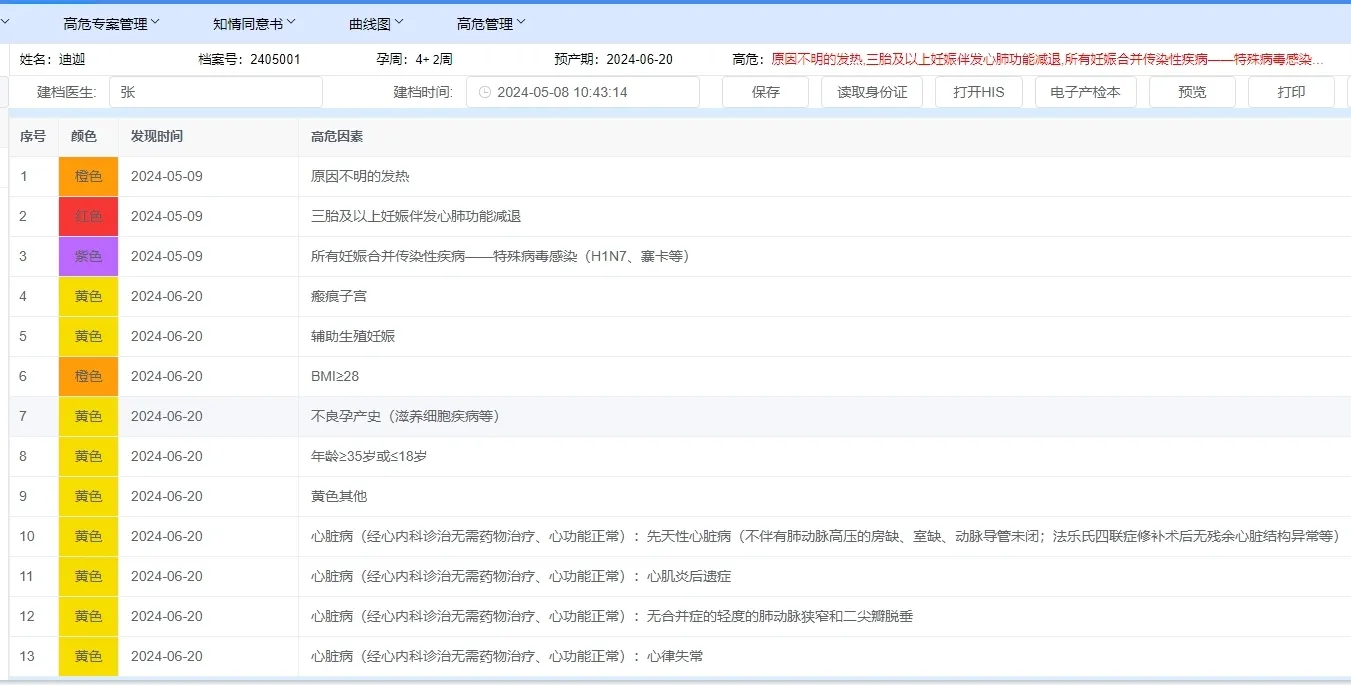
Task: Select the 紫色 swatch in row 3
Action: (x=89, y=256)
